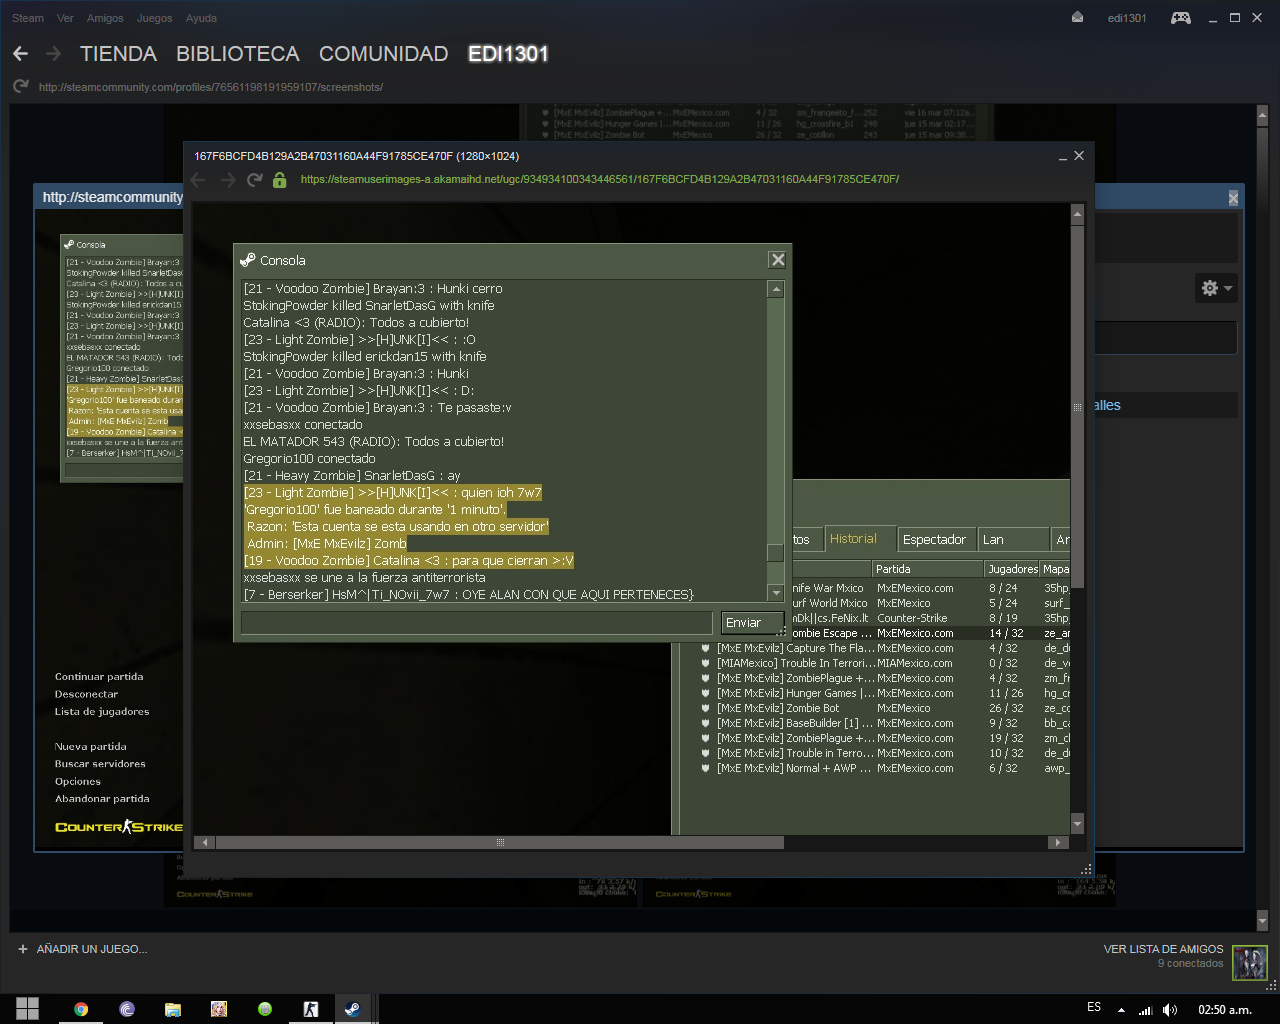
Task: Open the network signal tray icon
Action: click(x=1146, y=1010)
